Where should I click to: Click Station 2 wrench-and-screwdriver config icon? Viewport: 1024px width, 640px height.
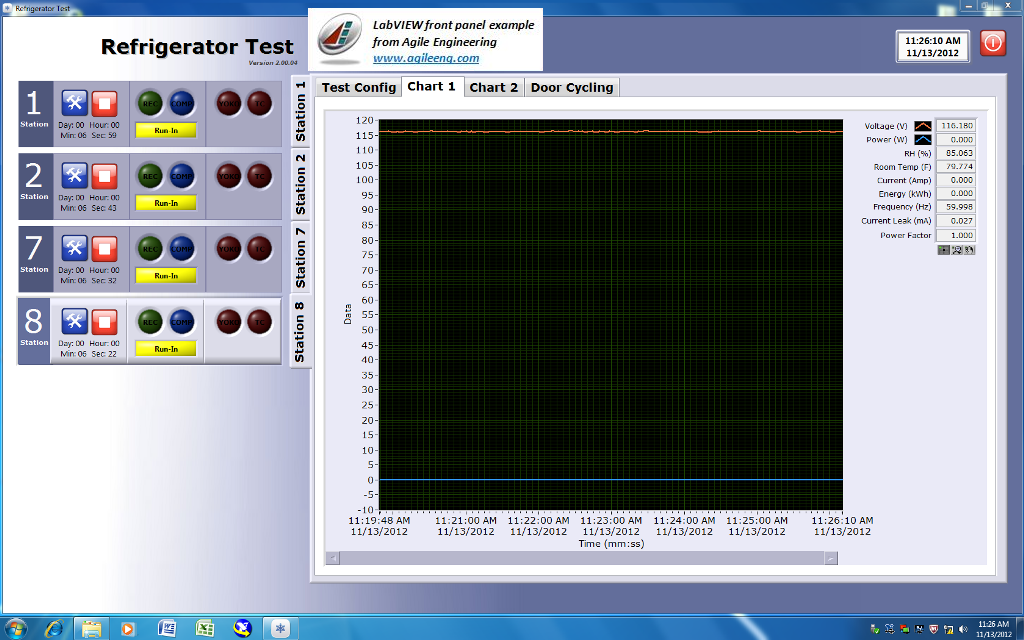[75, 175]
